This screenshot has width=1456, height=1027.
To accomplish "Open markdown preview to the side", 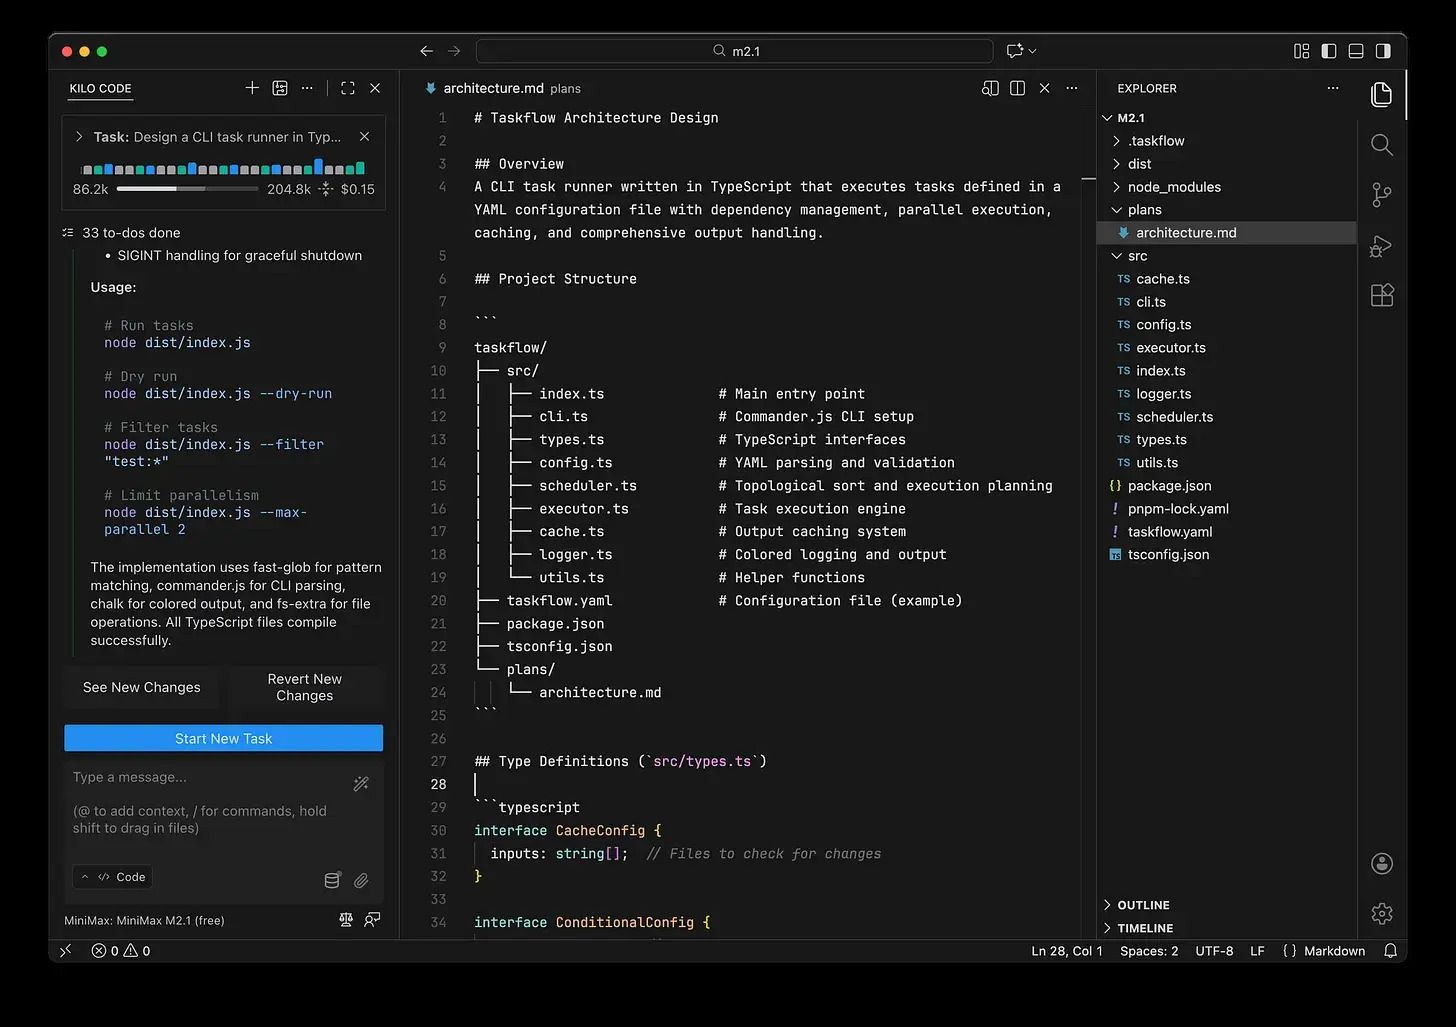I will click(990, 88).
